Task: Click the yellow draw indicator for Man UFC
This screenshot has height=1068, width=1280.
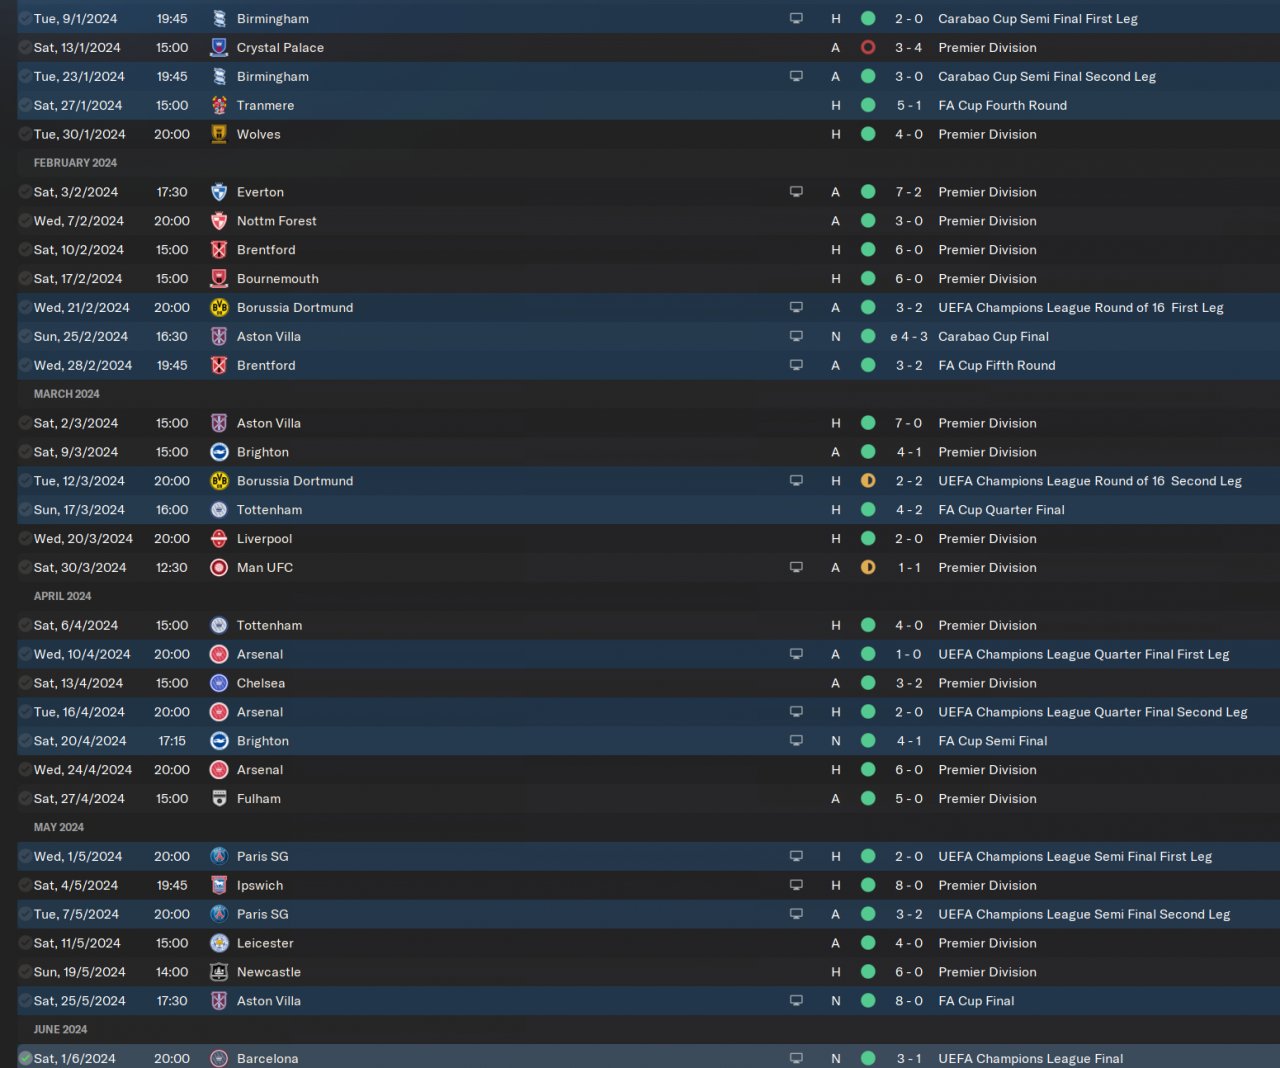Action: (x=868, y=567)
